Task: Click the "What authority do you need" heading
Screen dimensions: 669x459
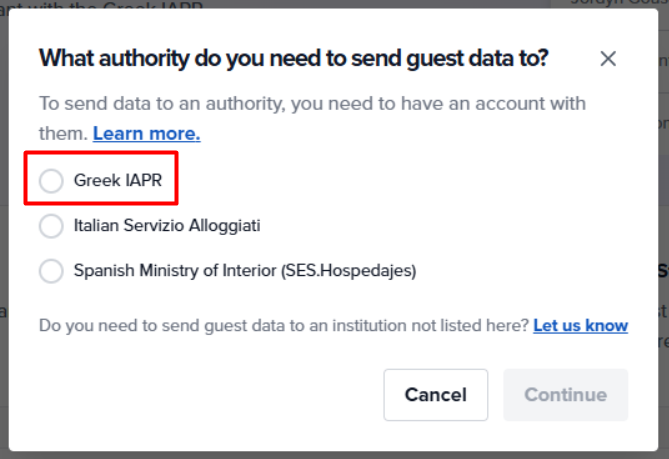Action: click(294, 58)
